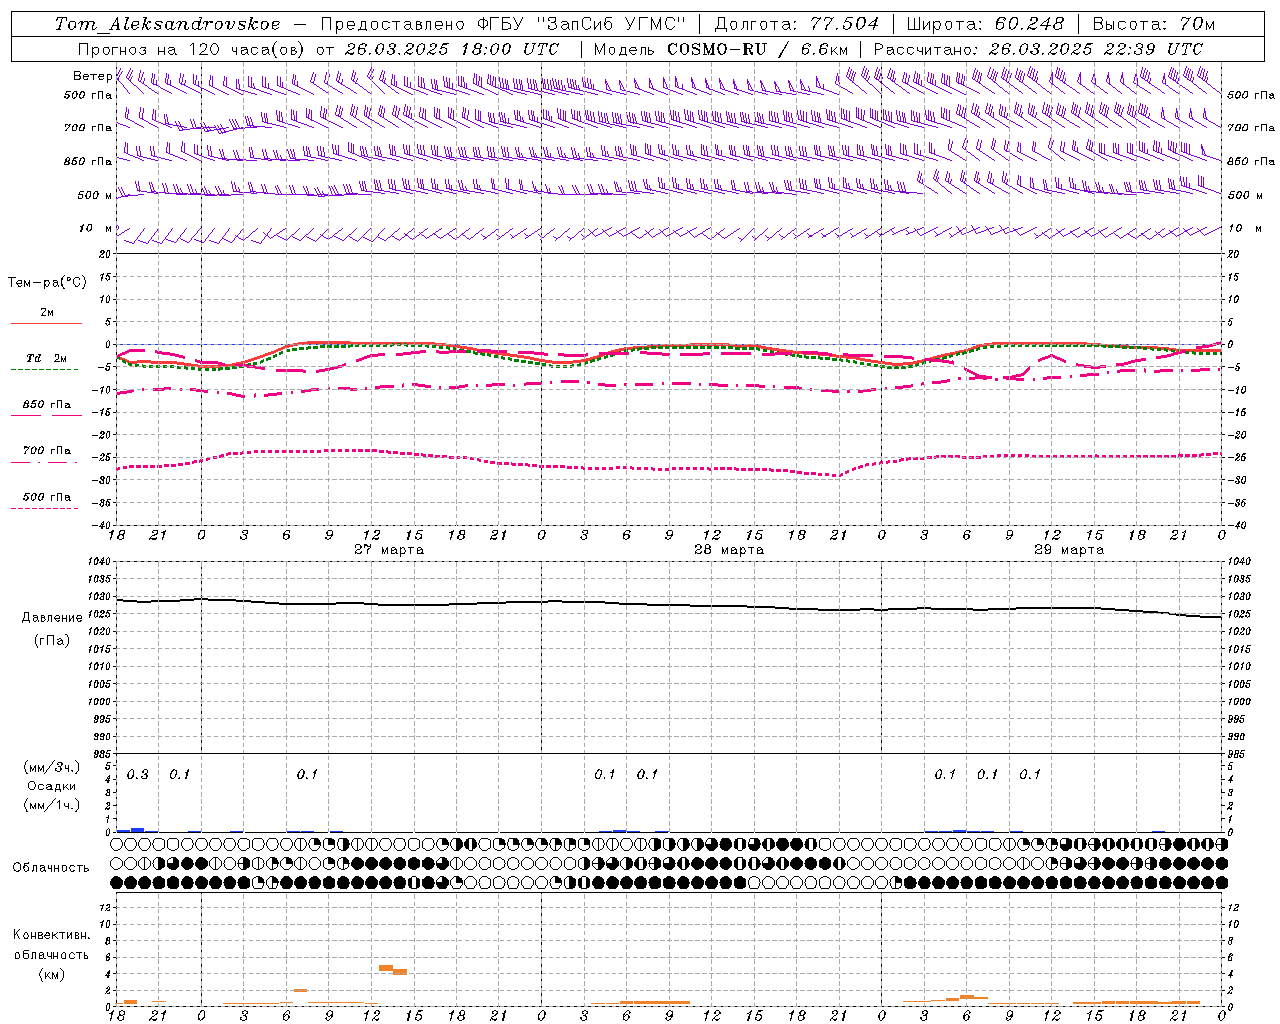Click the elevation text Высота: 70м
The width and height of the screenshot is (1280, 1024).
[x=1154, y=23]
